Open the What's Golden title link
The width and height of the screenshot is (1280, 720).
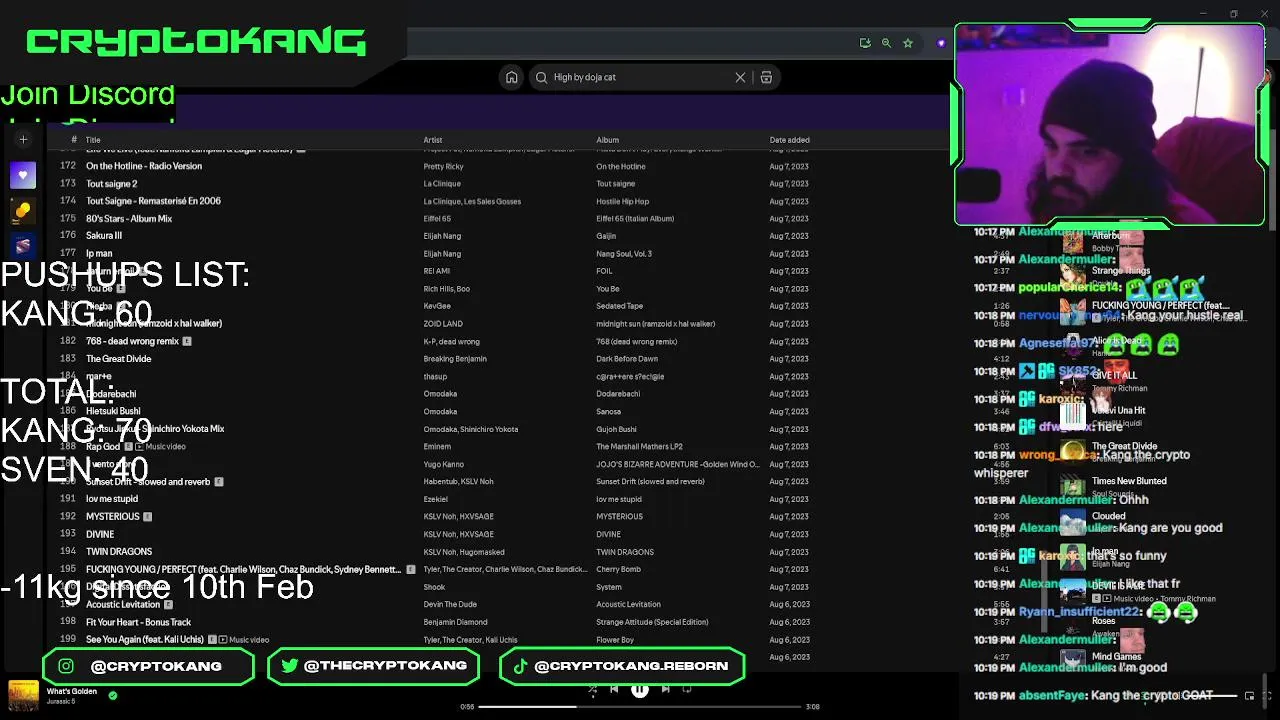click(x=72, y=691)
